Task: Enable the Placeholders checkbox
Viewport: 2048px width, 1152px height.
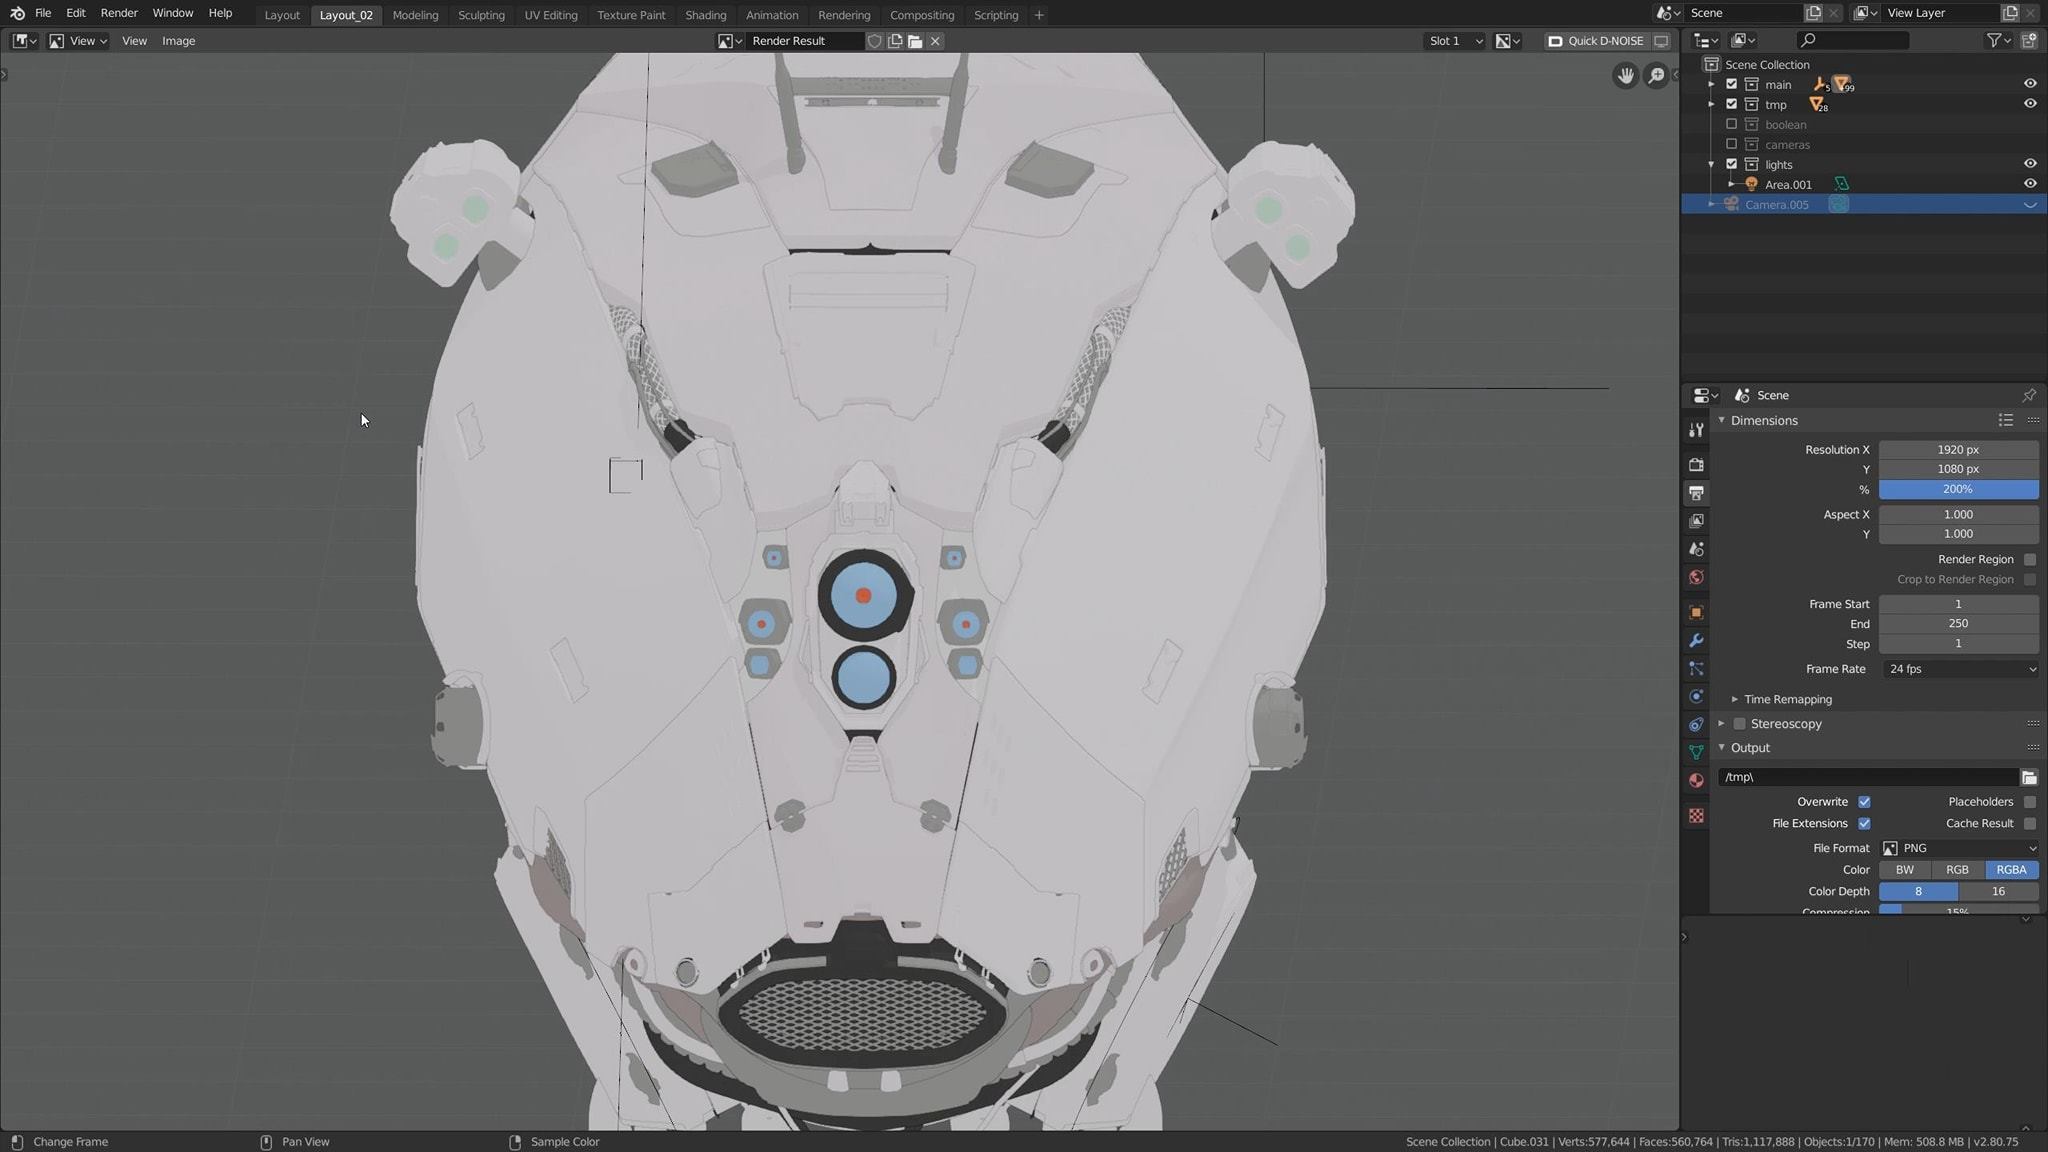Action: [x=2030, y=802]
